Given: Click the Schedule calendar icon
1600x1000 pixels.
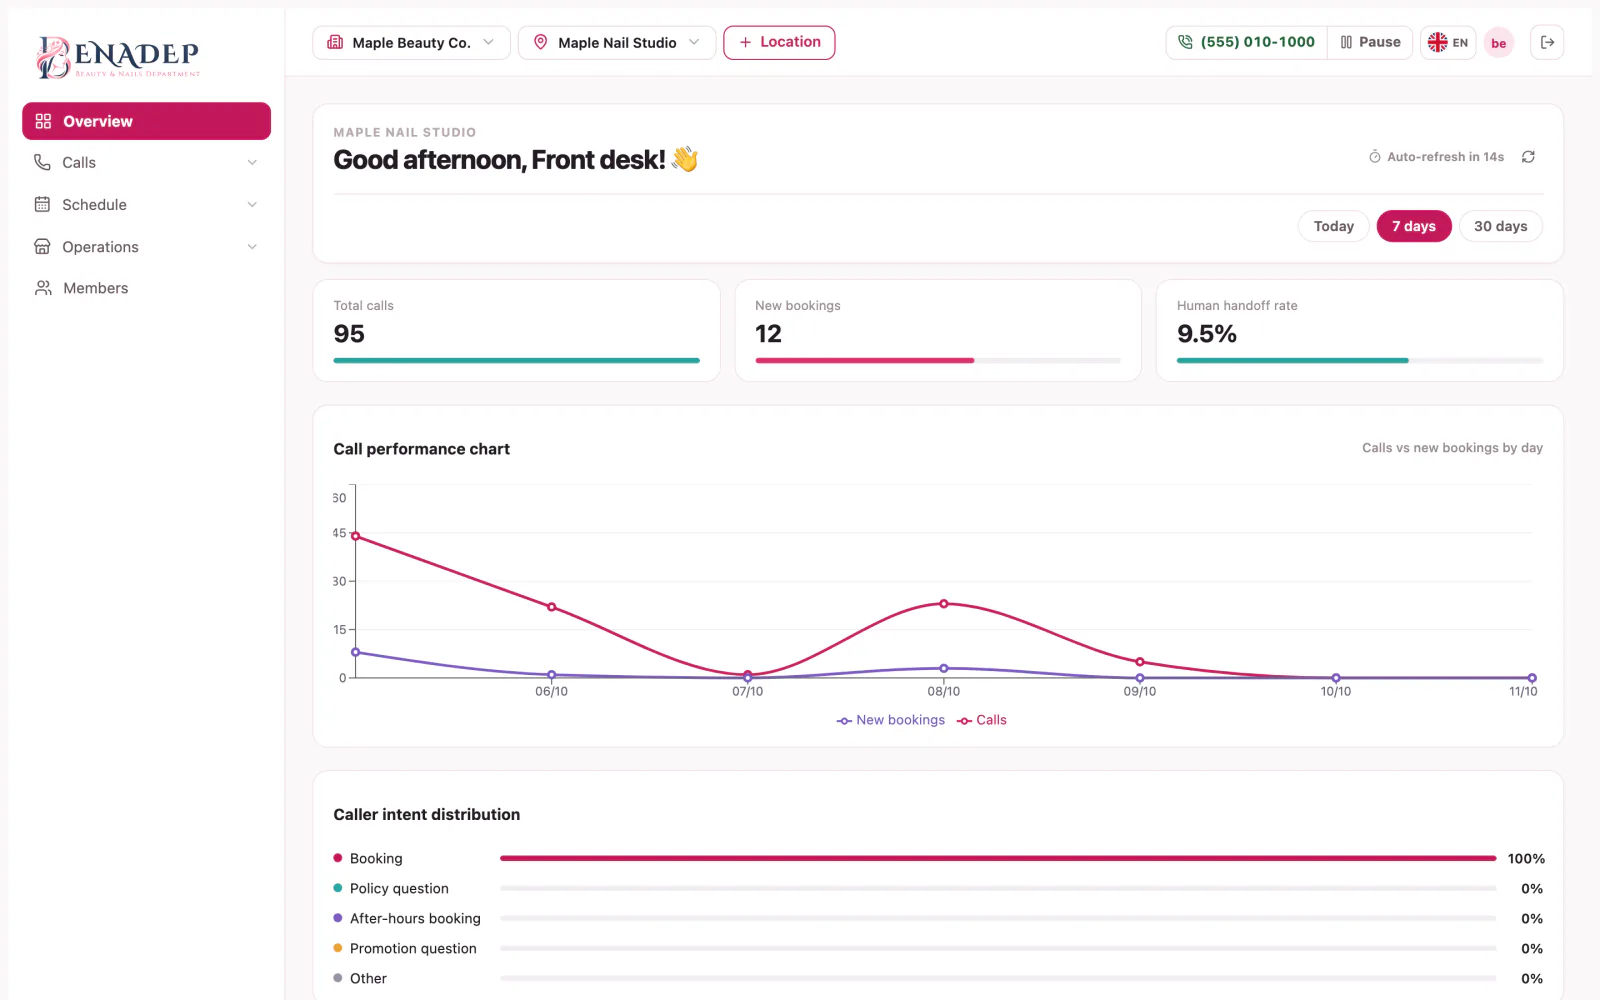Looking at the screenshot, I should [42, 204].
